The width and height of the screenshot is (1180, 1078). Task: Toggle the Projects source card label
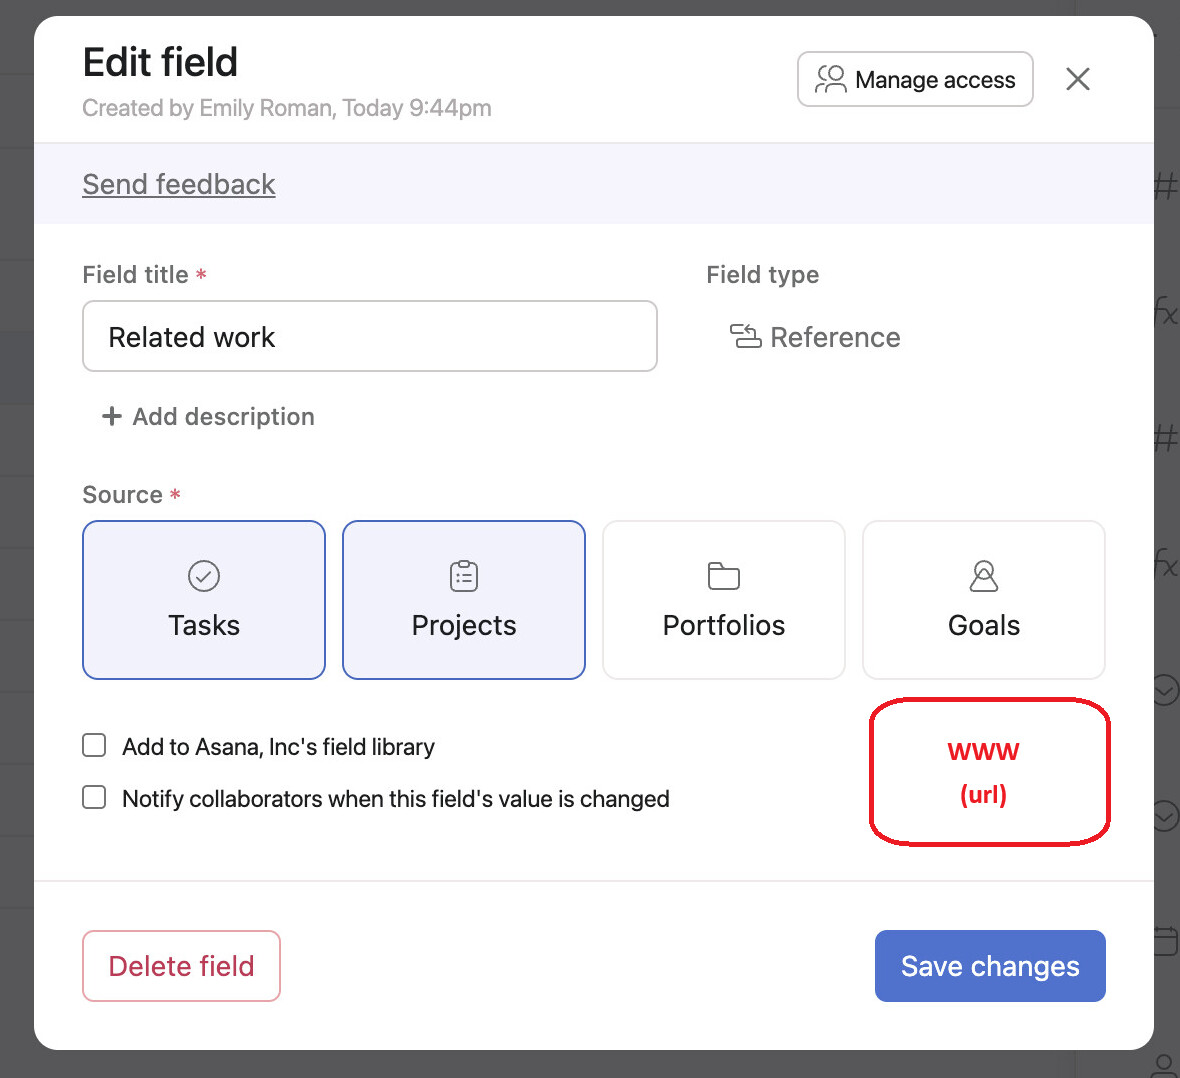pyautogui.click(x=464, y=626)
